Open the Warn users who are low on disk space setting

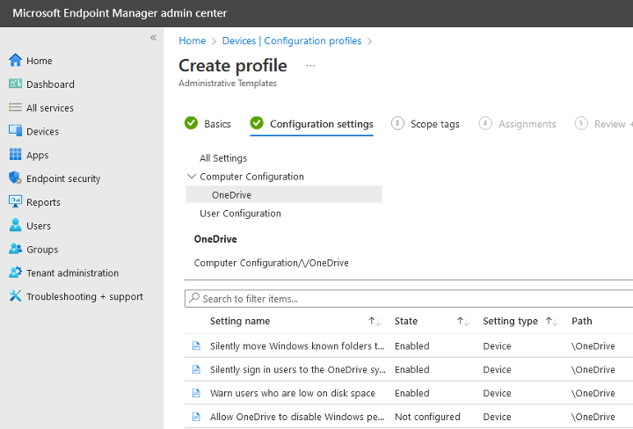[292, 393]
